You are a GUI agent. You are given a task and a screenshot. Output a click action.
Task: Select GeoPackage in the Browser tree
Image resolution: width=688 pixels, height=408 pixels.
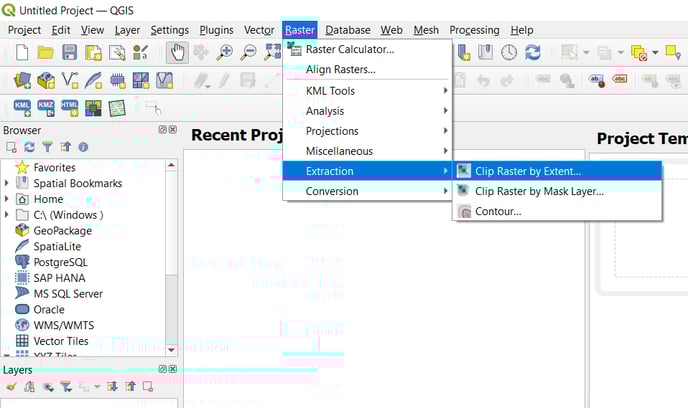(63, 231)
